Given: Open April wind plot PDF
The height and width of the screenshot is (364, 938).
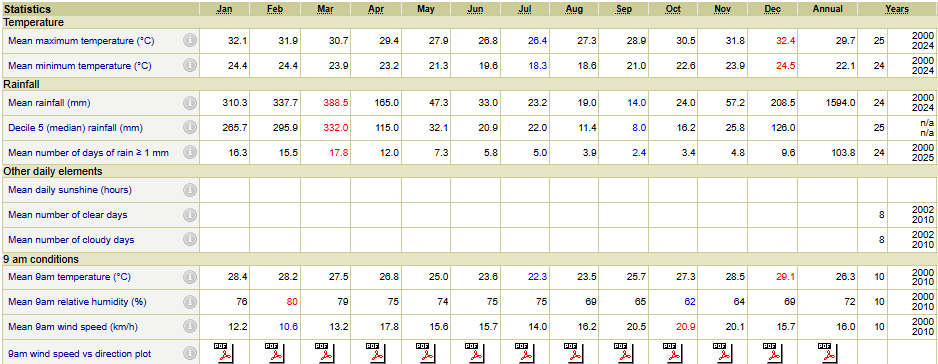Looking at the screenshot, I should [375, 353].
